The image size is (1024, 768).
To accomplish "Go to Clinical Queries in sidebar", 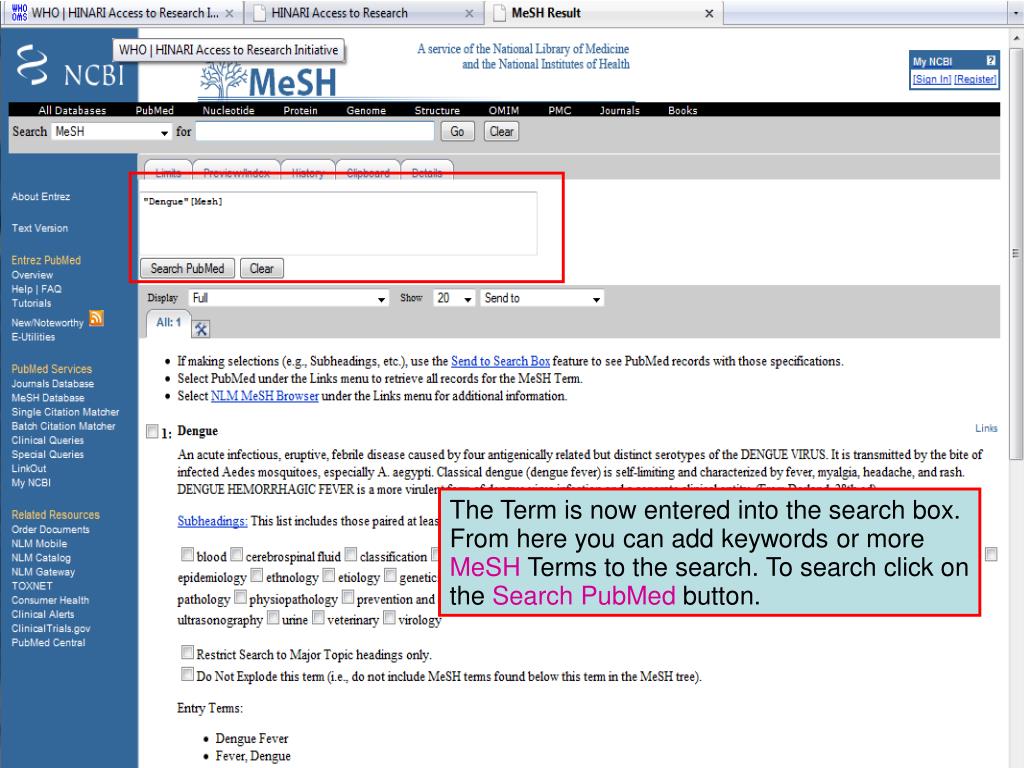I will tap(48, 440).
